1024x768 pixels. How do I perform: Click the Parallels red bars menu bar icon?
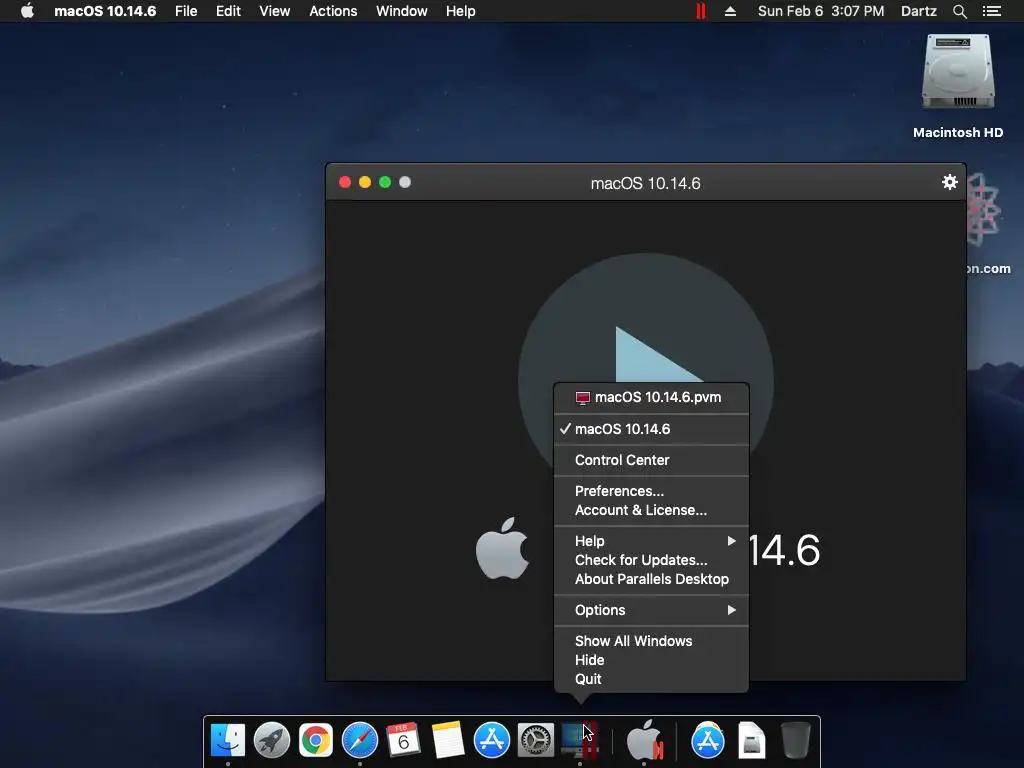click(x=701, y=11)
